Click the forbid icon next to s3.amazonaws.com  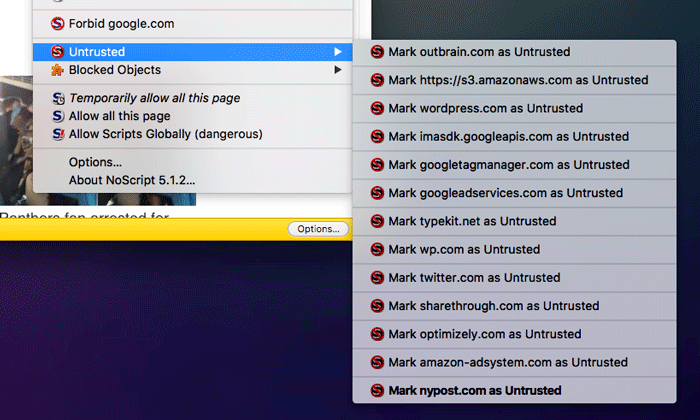coord(377,80)
